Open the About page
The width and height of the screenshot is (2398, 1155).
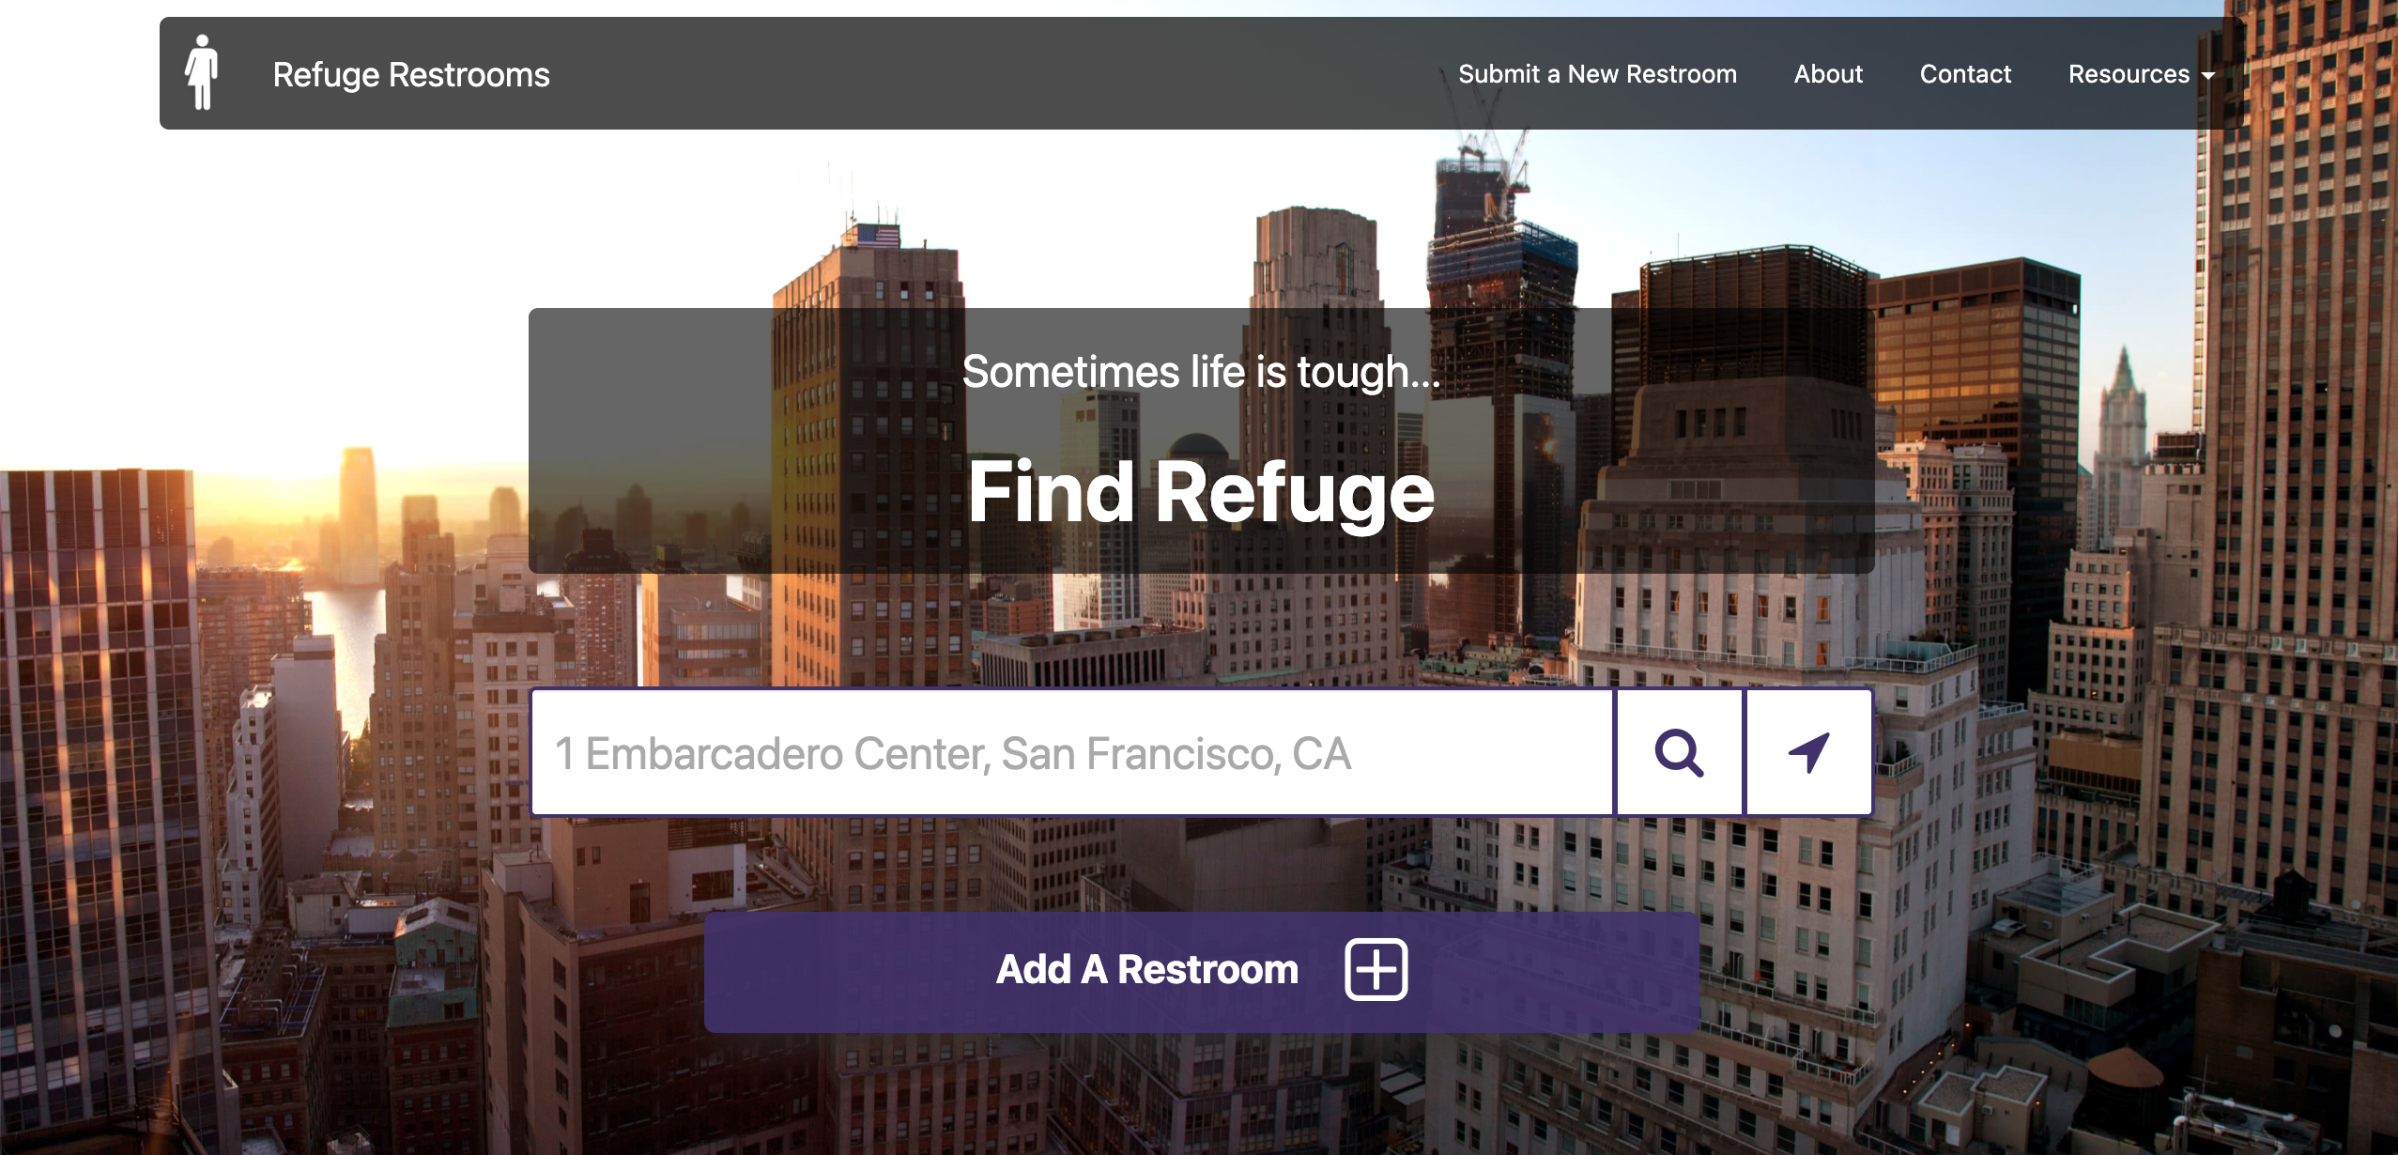click(1828, 74)
